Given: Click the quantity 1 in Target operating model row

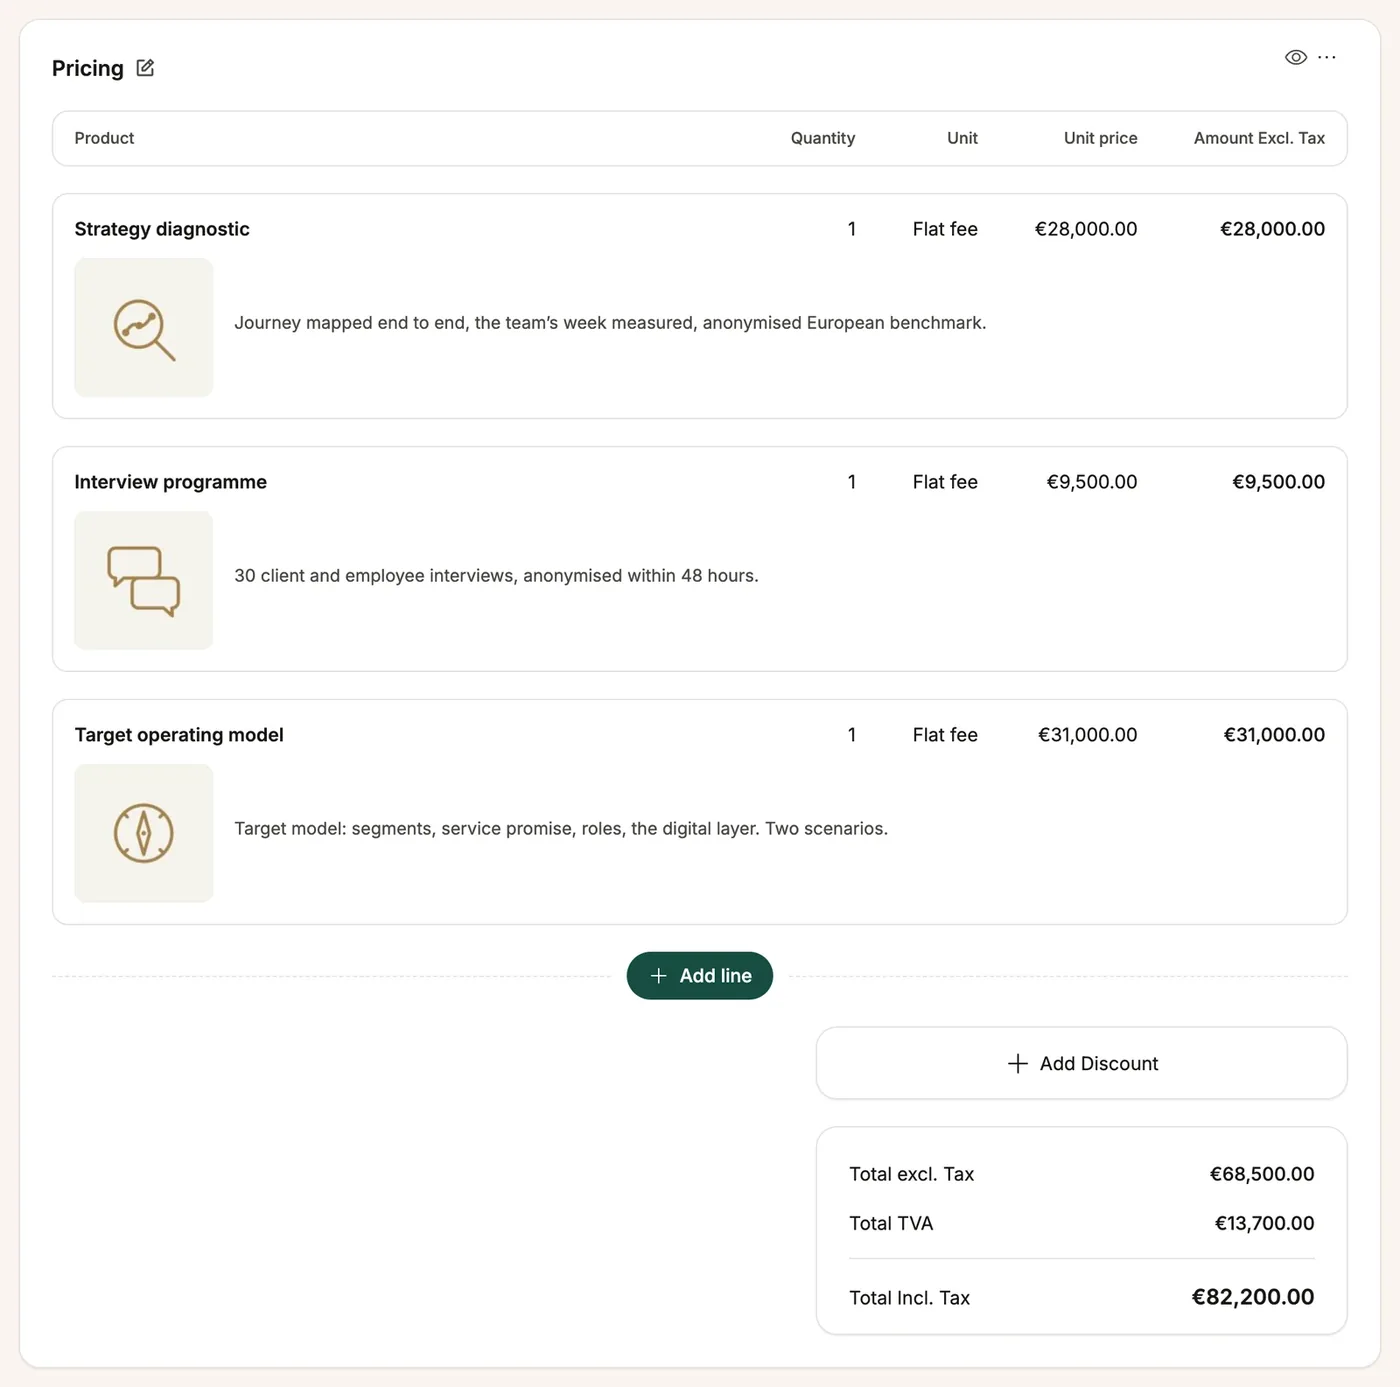Looking at the screenshot, I should [x=852, y=735].
